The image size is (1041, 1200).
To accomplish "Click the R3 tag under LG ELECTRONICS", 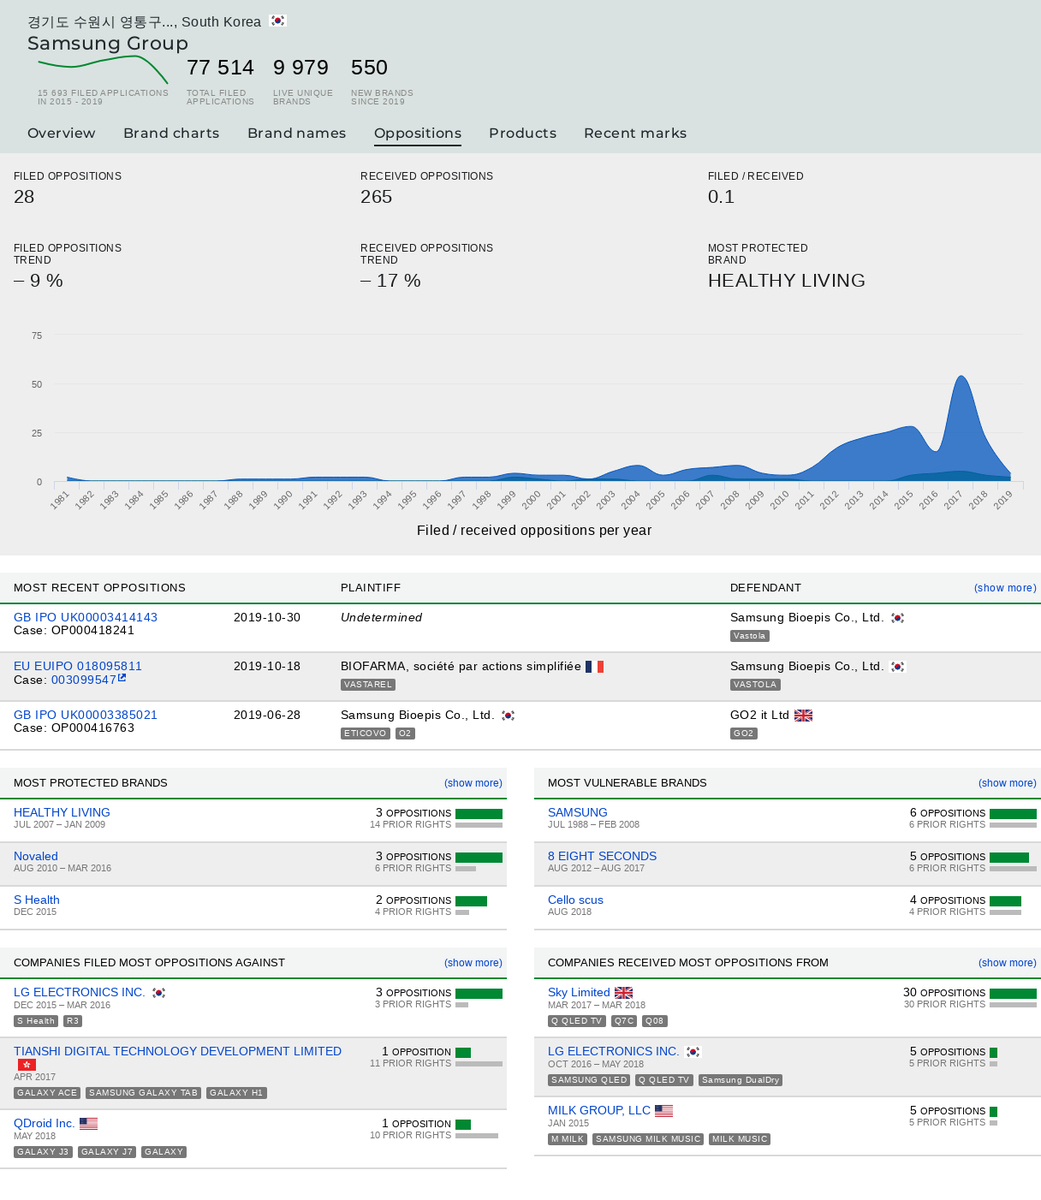I will (72, 1021).
